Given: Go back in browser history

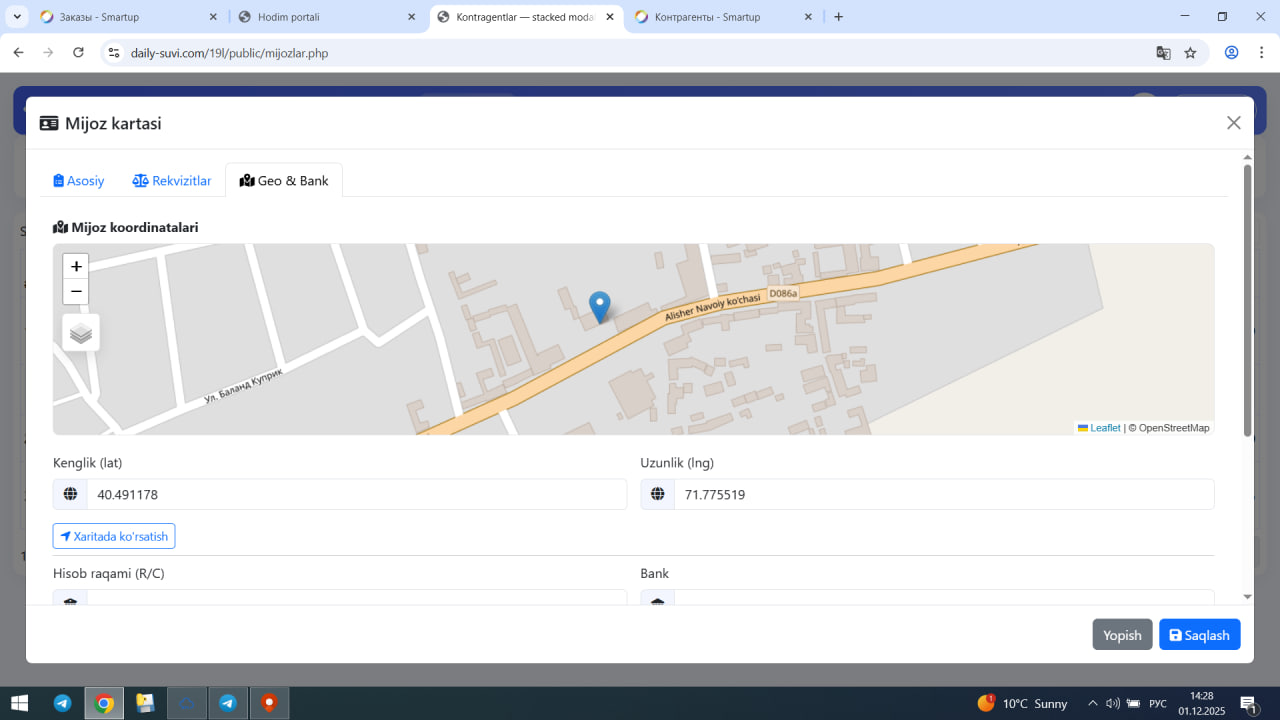Looking at the screenshot, I should 18,53.
